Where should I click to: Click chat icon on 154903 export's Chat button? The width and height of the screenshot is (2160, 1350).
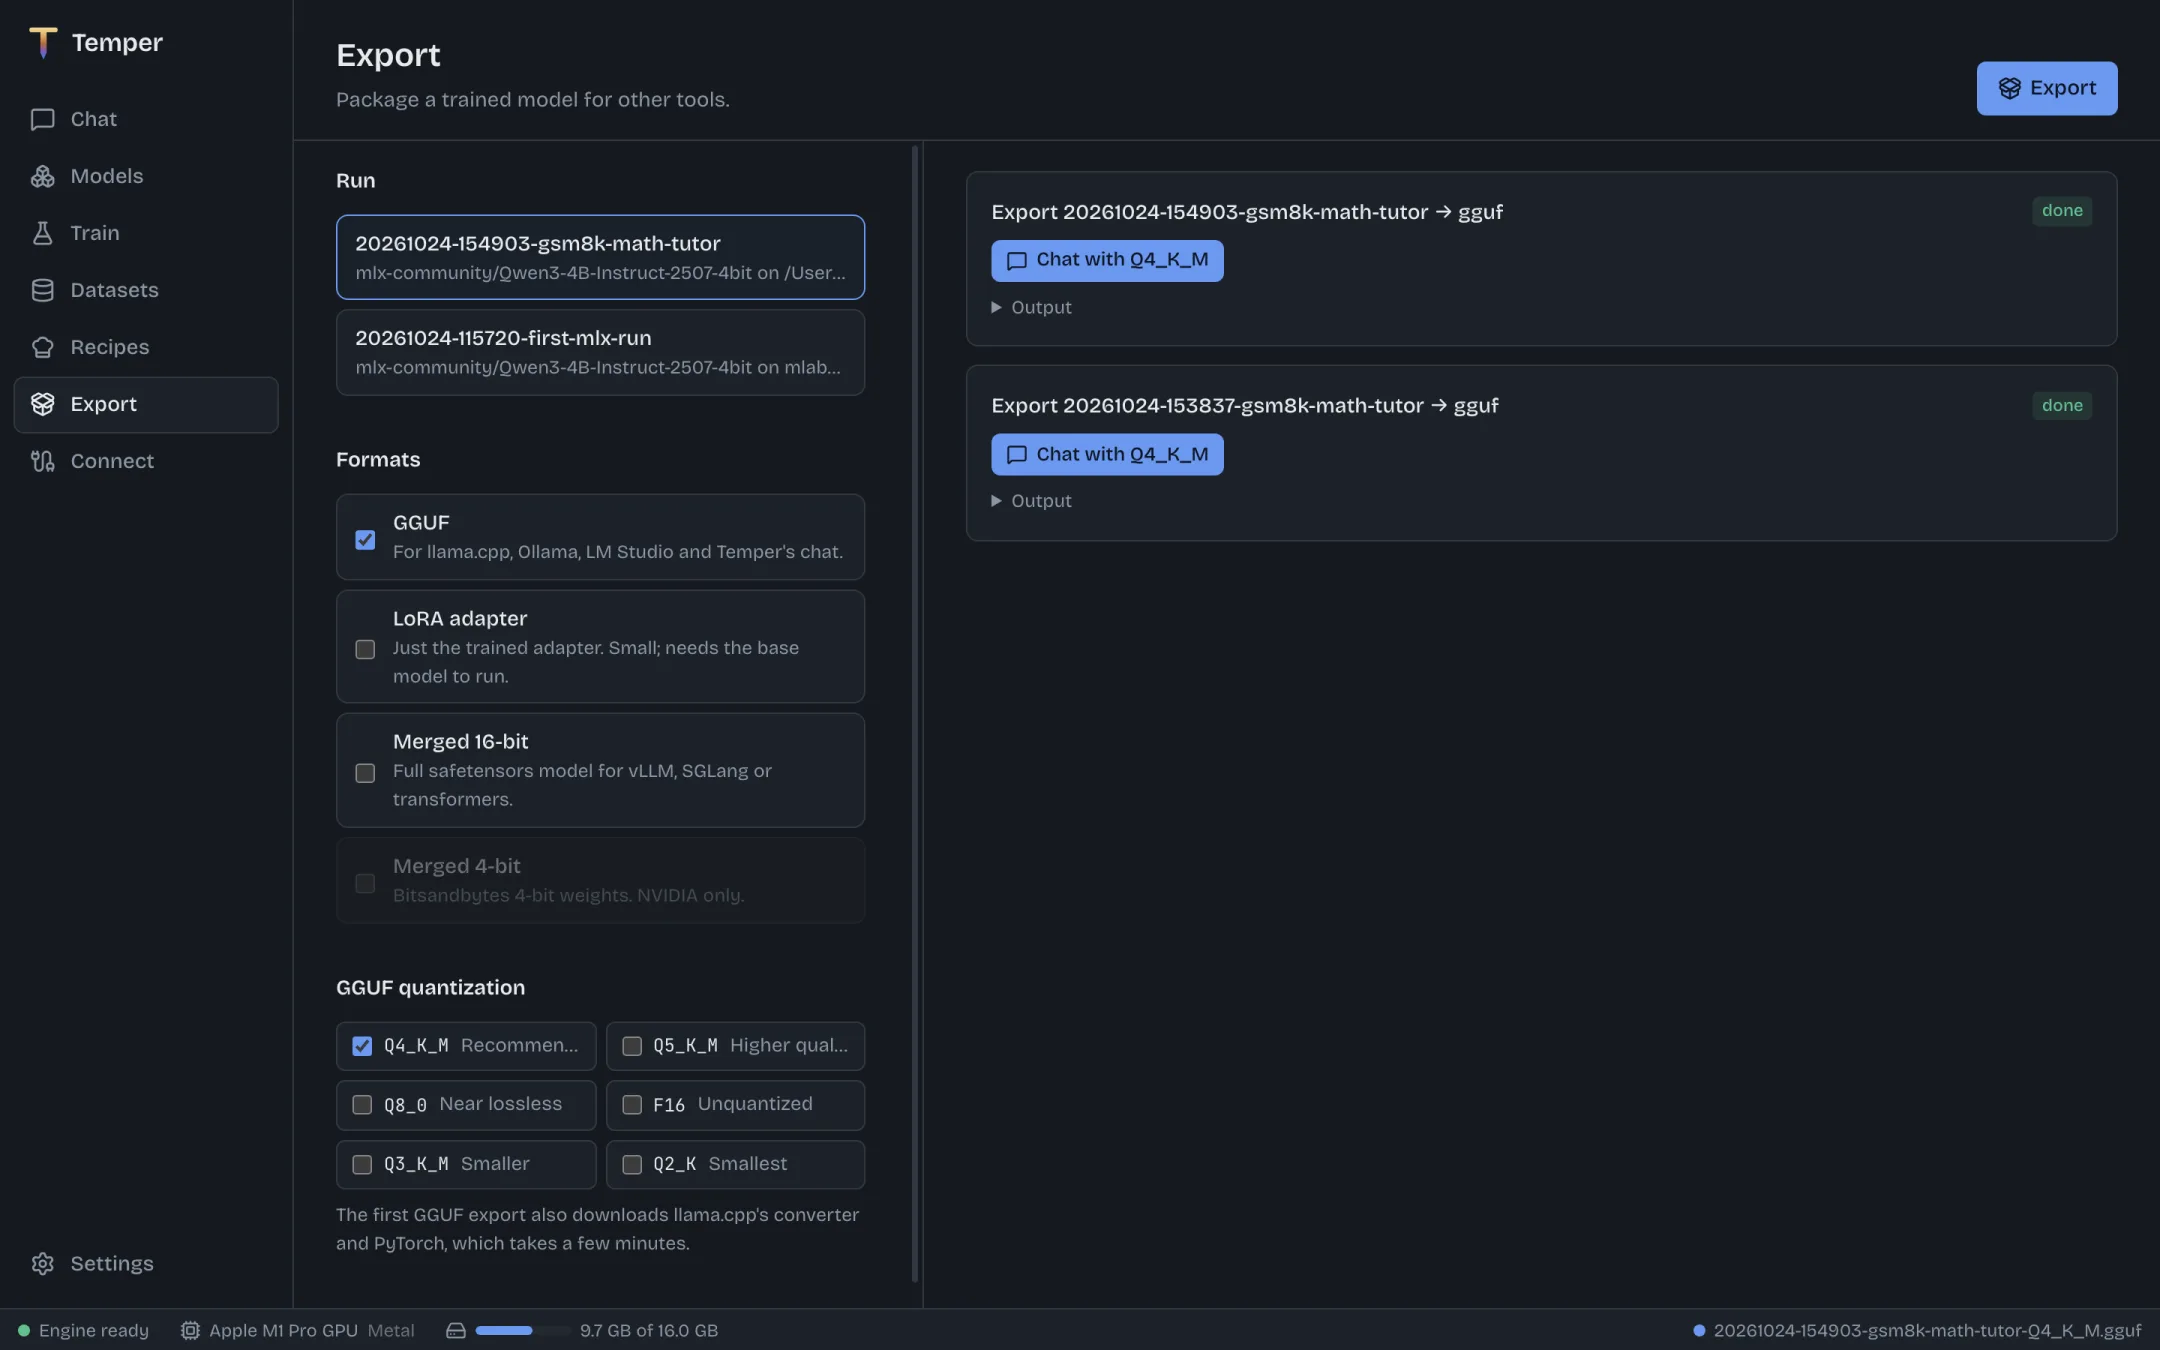1017,261
